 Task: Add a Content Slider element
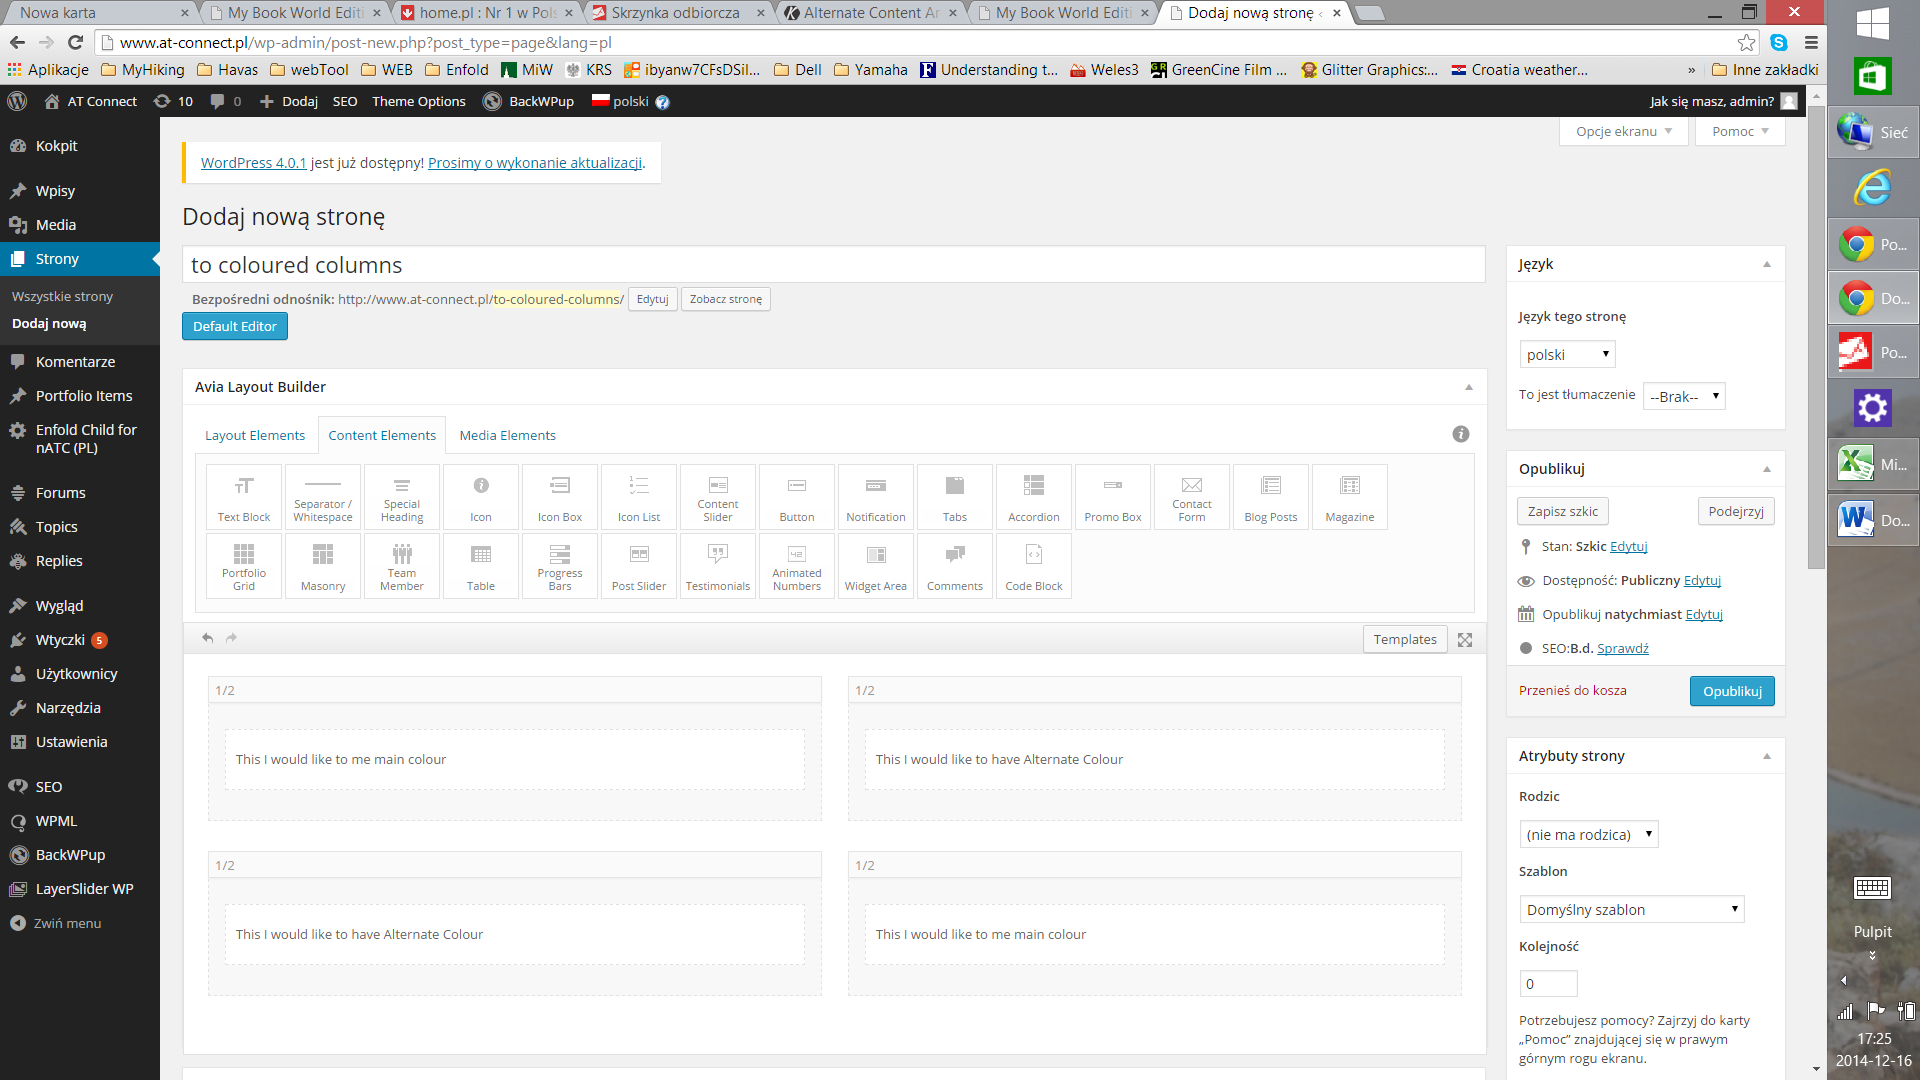click(x=718, y=497)
